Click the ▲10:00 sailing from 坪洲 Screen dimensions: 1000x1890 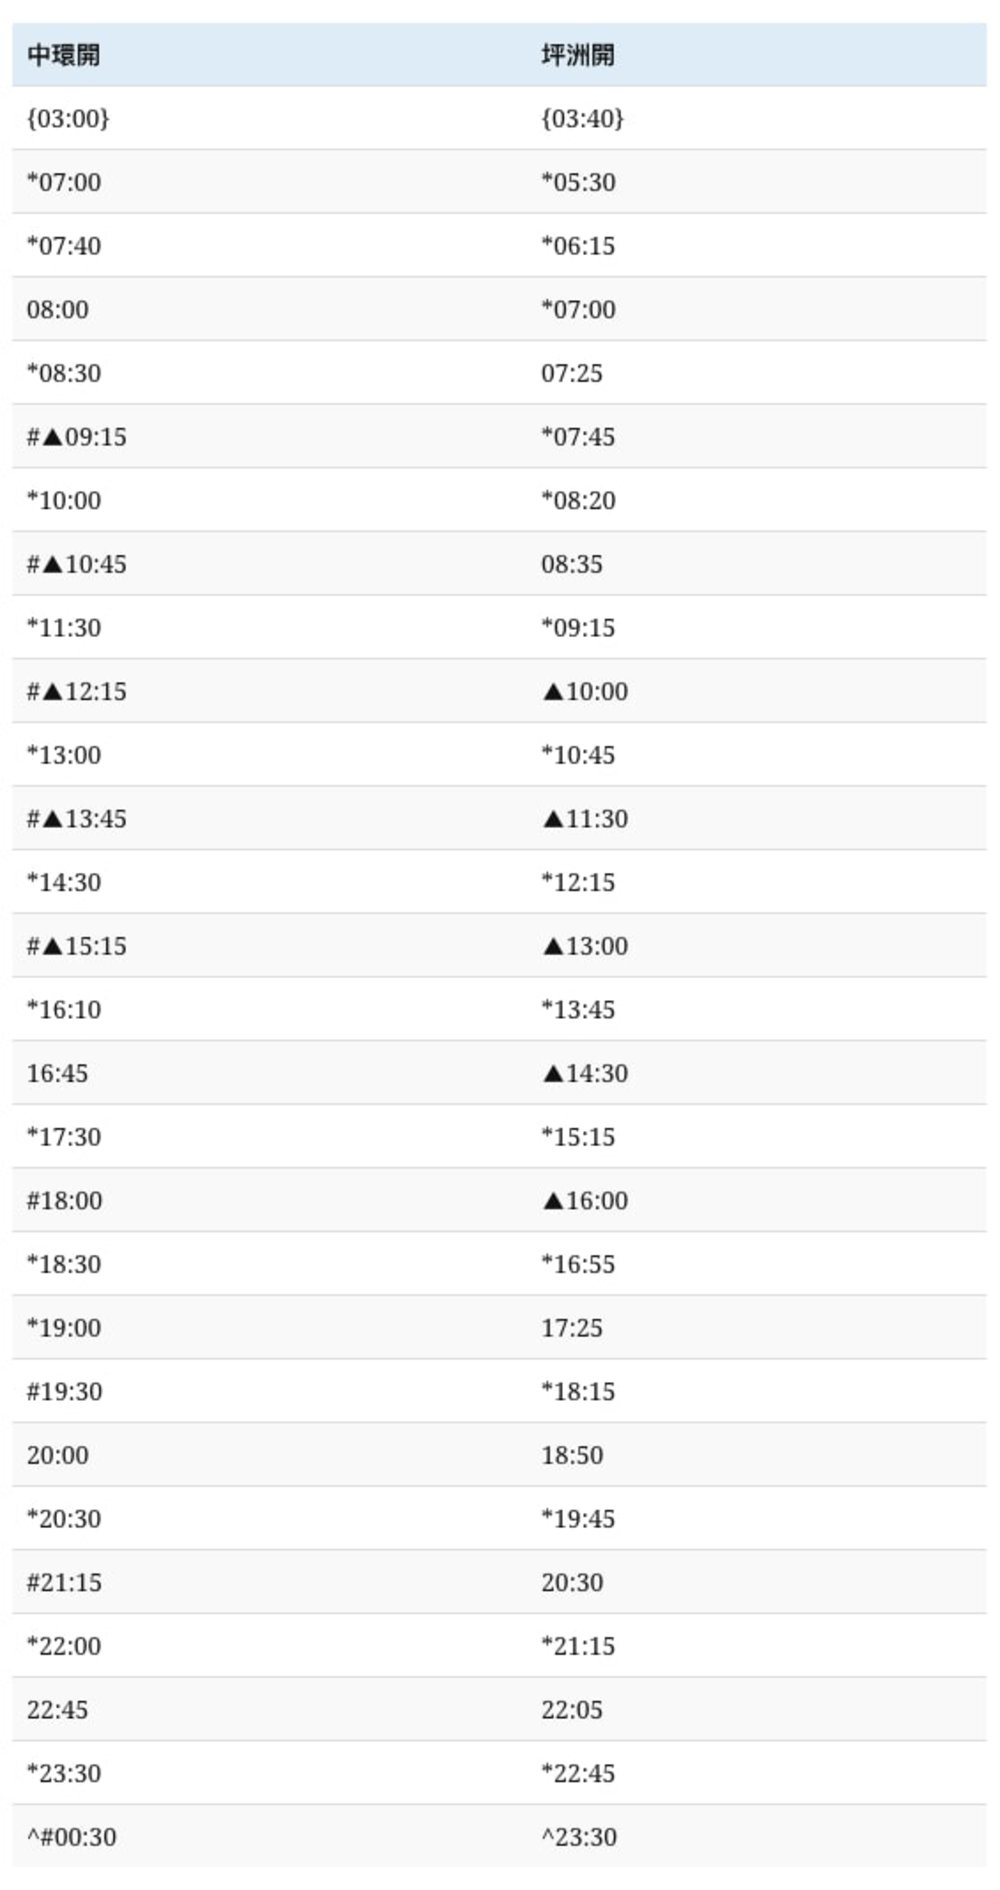pos(585,691)
